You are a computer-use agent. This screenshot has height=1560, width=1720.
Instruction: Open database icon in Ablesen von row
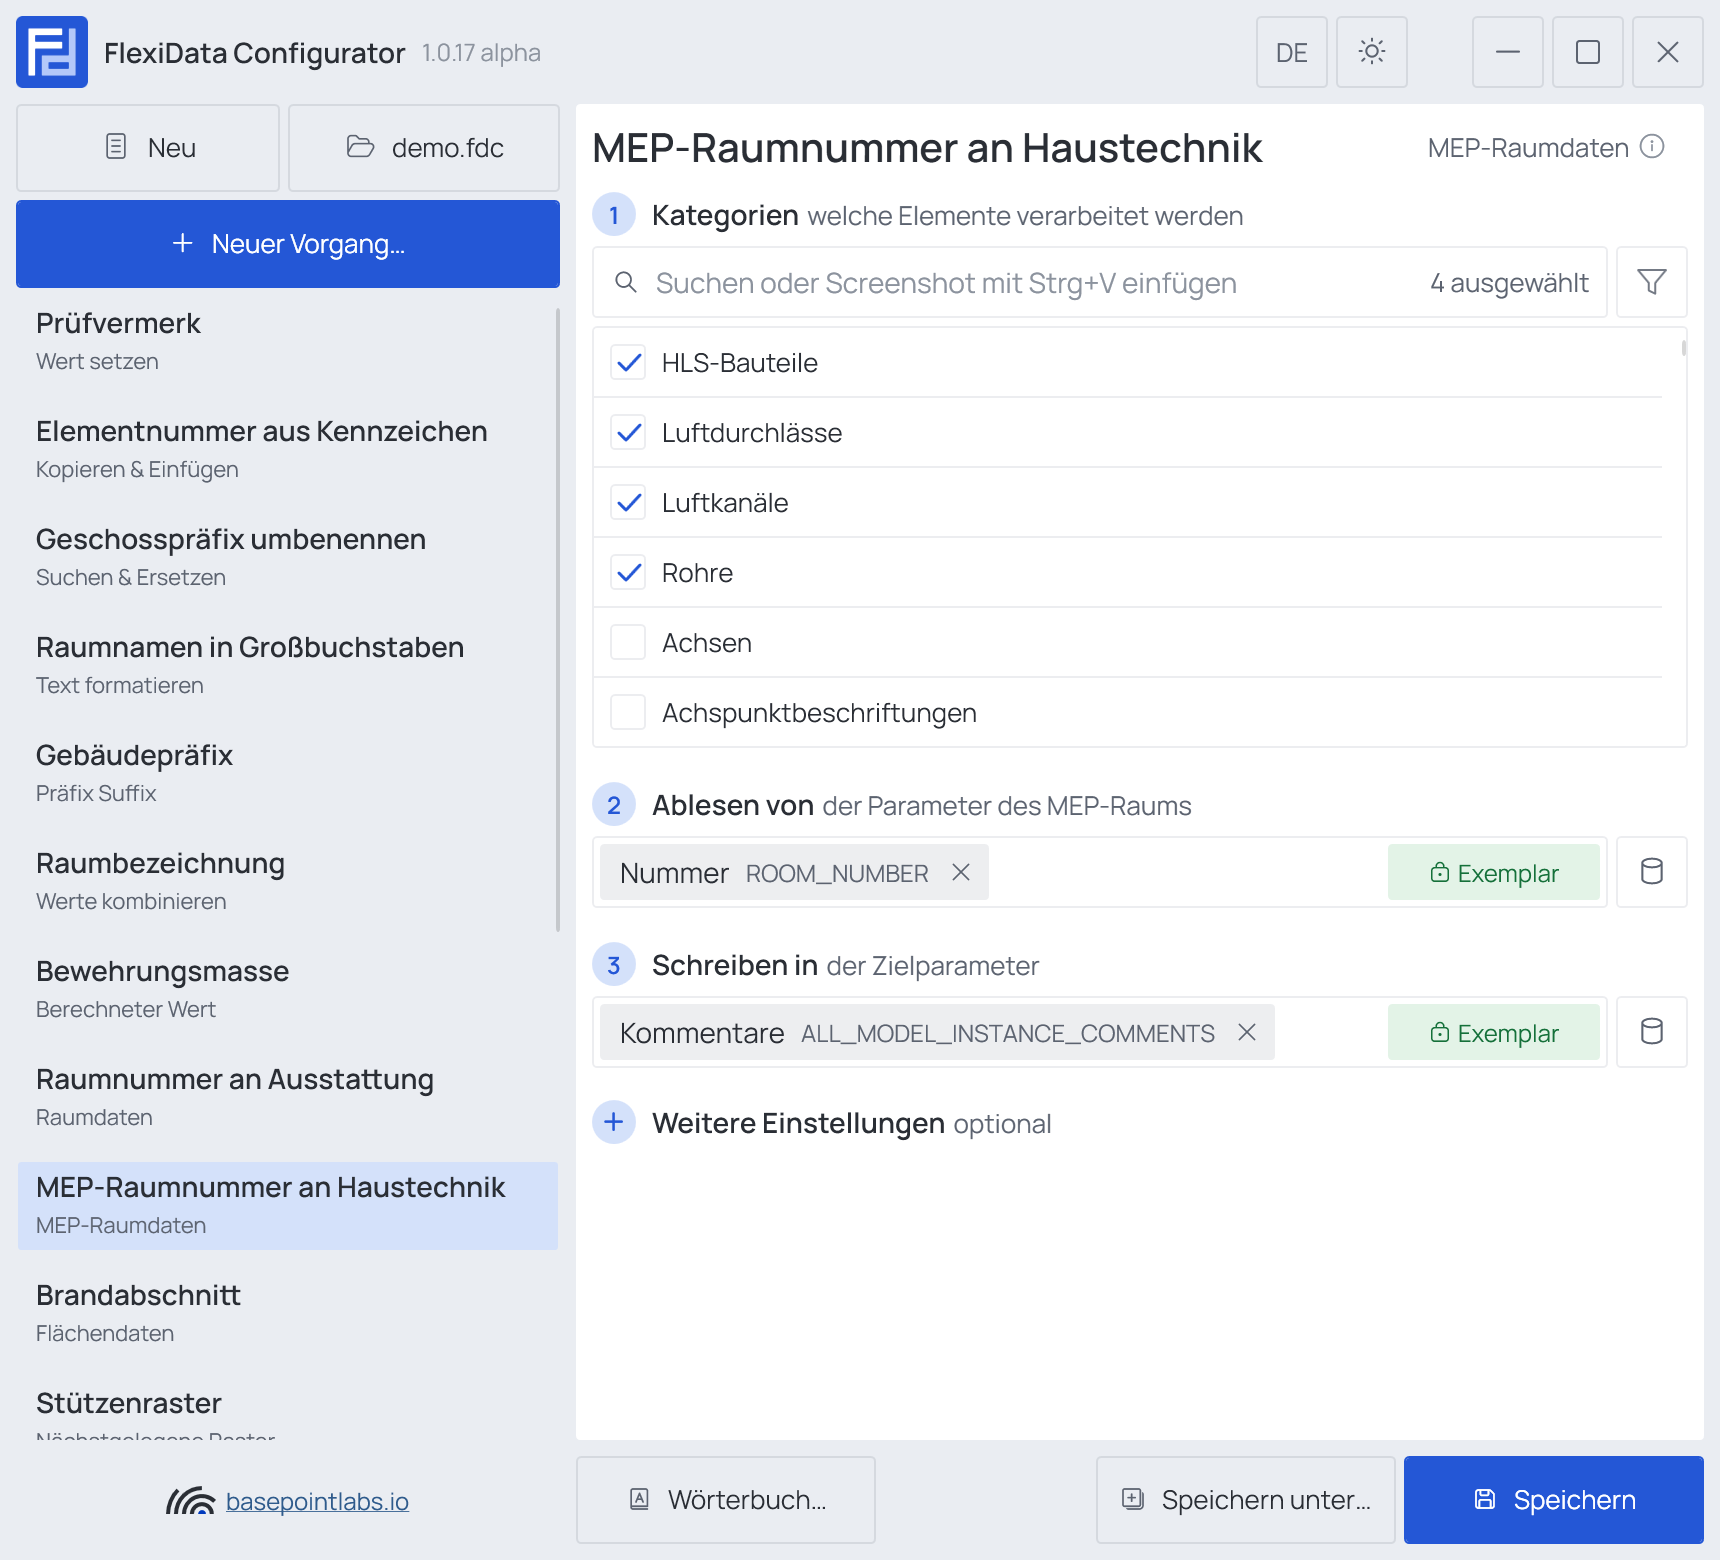(1652, 872)
